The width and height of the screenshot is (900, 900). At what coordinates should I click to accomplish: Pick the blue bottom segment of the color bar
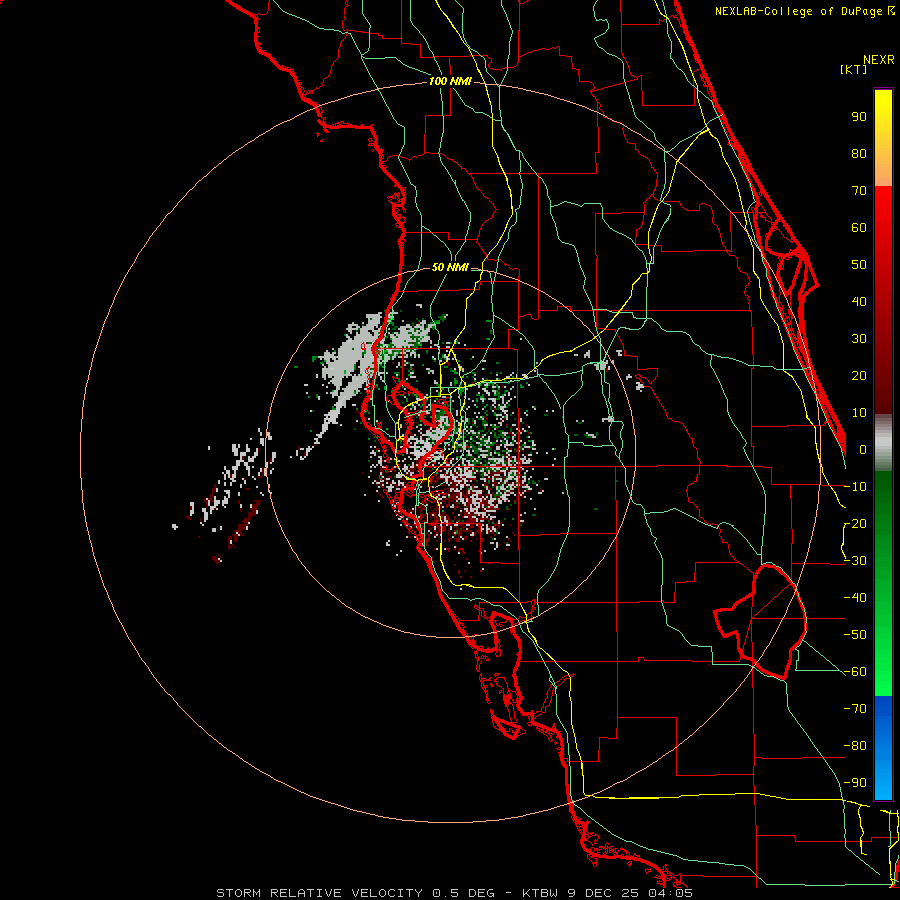(x=883, y=748)
